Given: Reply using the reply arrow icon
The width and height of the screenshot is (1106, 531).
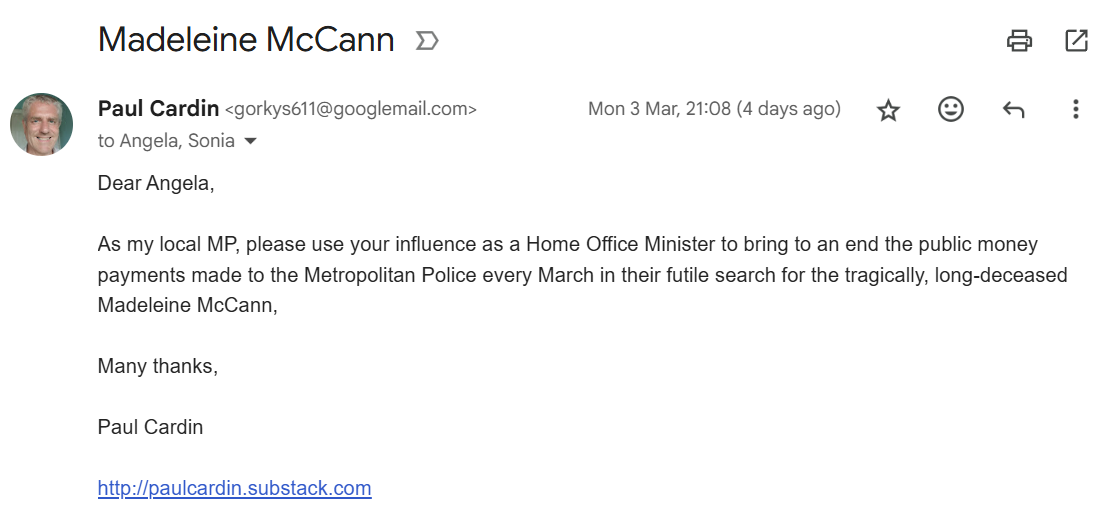Looking at the screenshot, I should [1013, 109].
